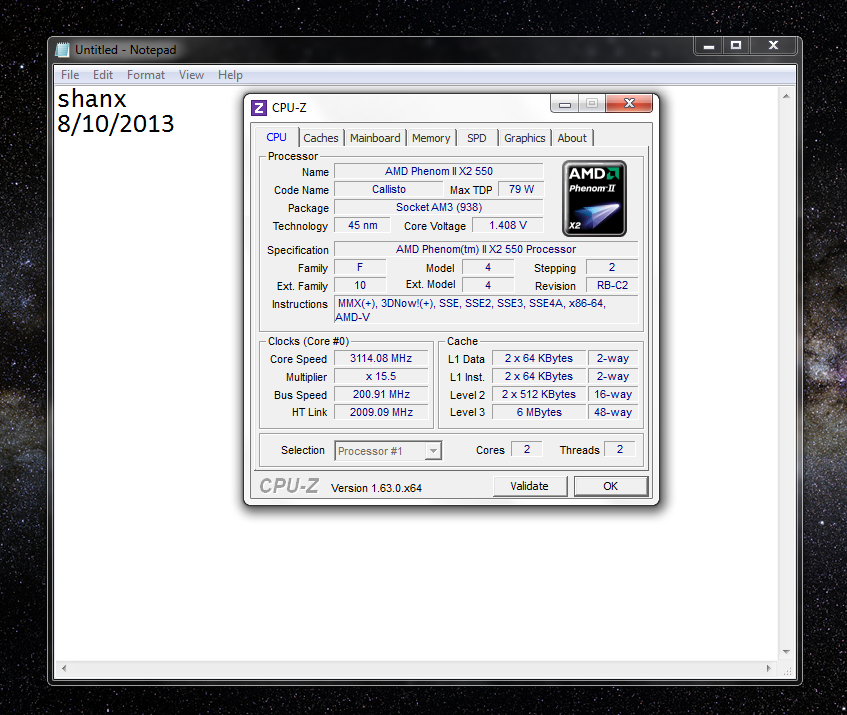Click the vertical scrollbar up arrow in Notepad

click(x=787, y=95)
